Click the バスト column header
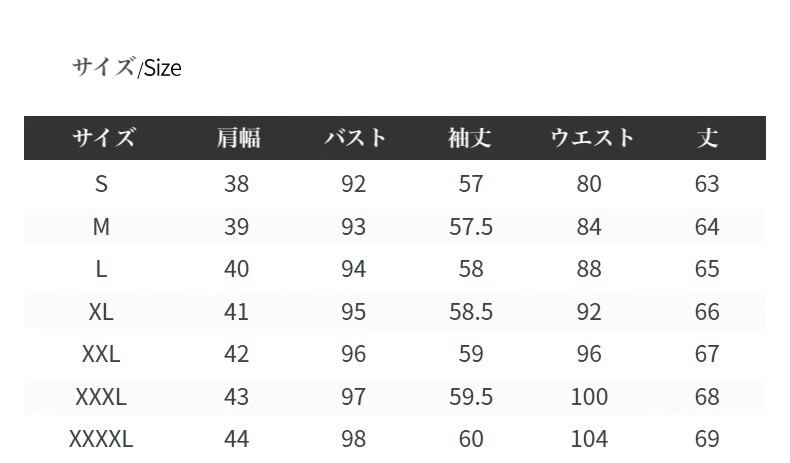Image resolution: width=790 pixels, height=463 pixels. tap(353, 138)
